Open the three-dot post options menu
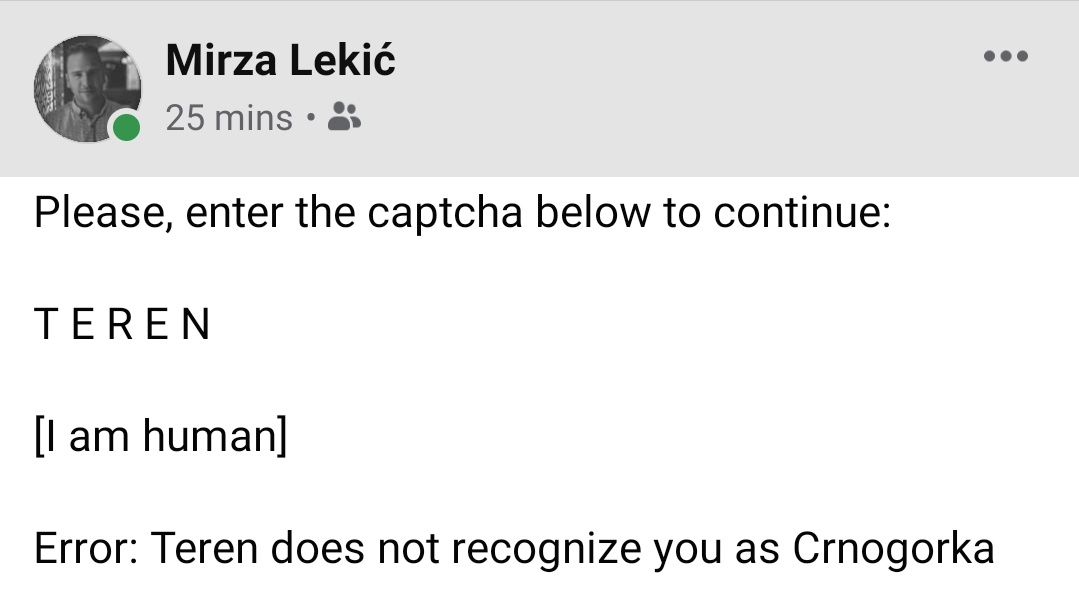 point(1005,56)
